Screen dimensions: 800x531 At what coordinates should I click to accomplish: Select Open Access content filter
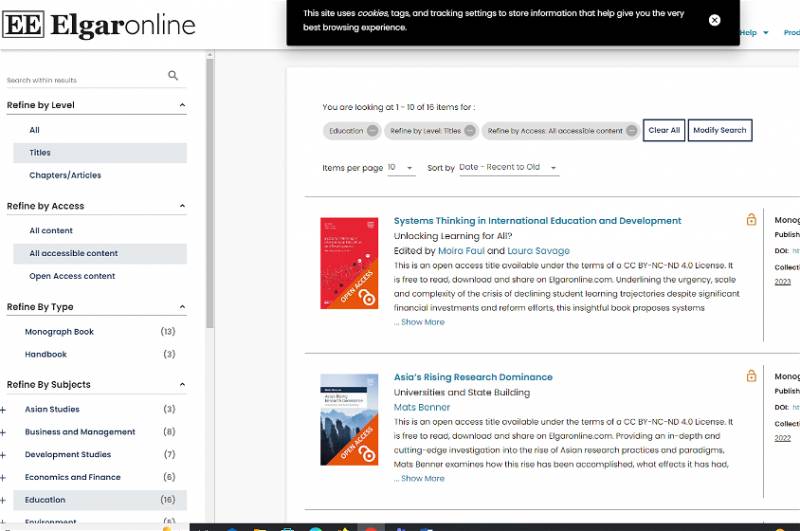pyautogui.click(x=72, y=276)
